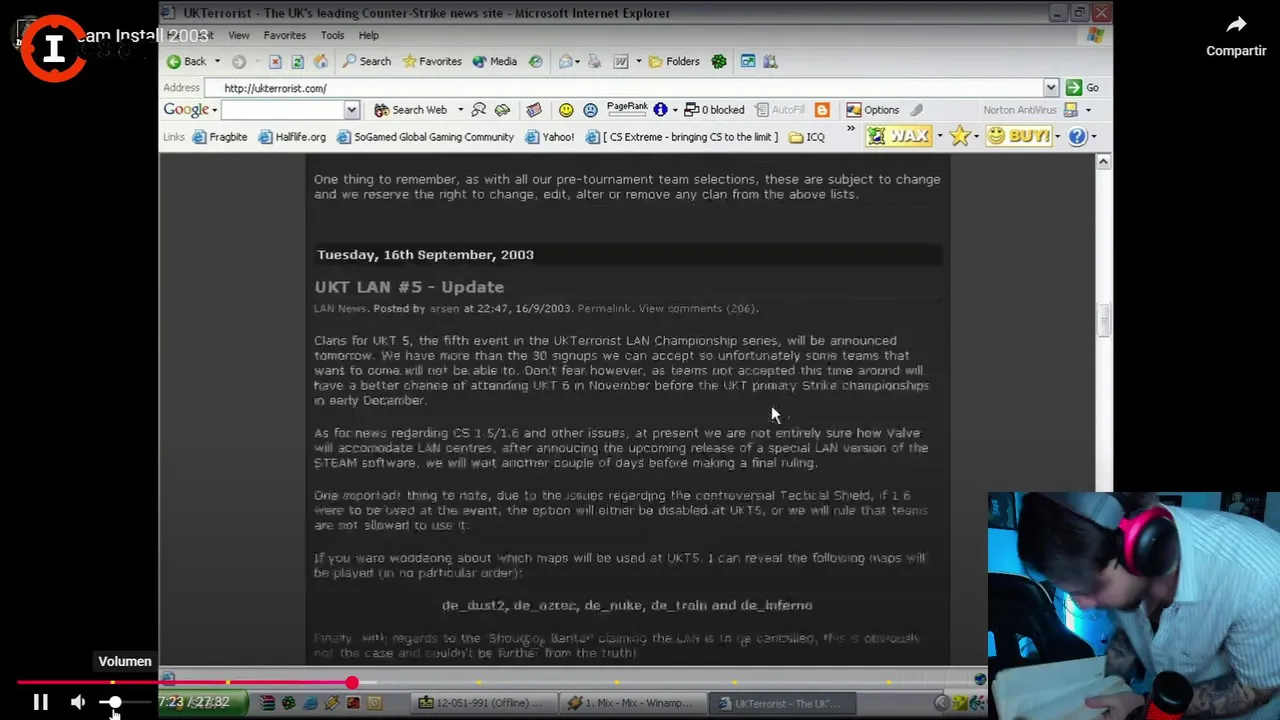Image resolution: width=1280 pixels, height=720 pixels.
Task: Refresh the current page
Action: pos(297,62)
